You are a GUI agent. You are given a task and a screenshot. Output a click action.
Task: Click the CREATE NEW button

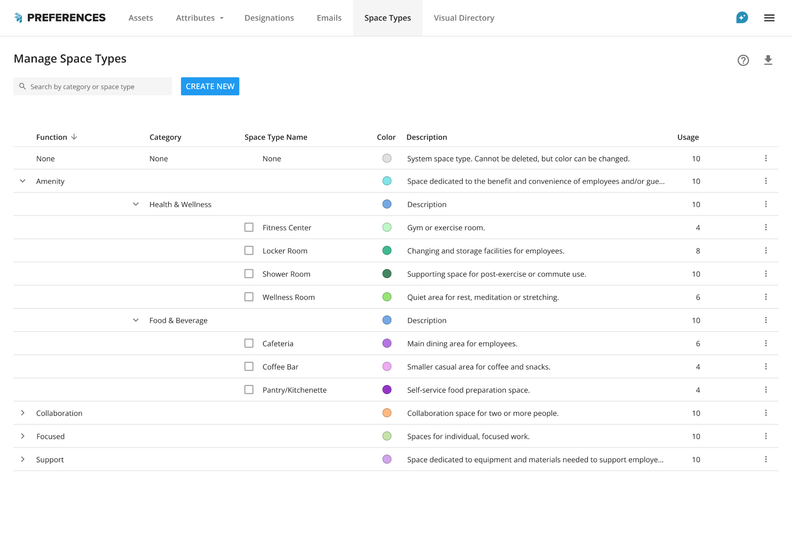(x=210, y=86)
